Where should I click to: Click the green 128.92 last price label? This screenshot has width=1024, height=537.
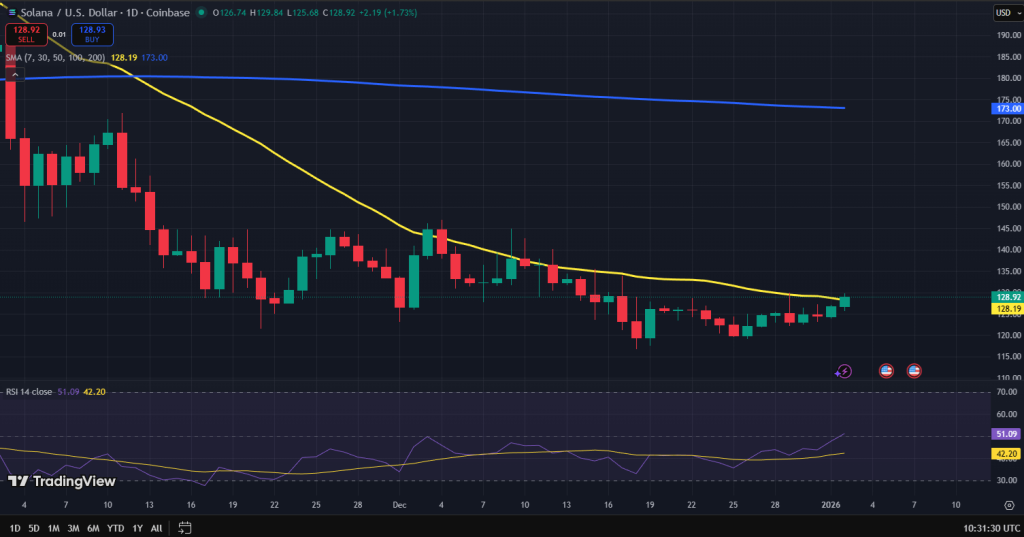(1007, 297)
